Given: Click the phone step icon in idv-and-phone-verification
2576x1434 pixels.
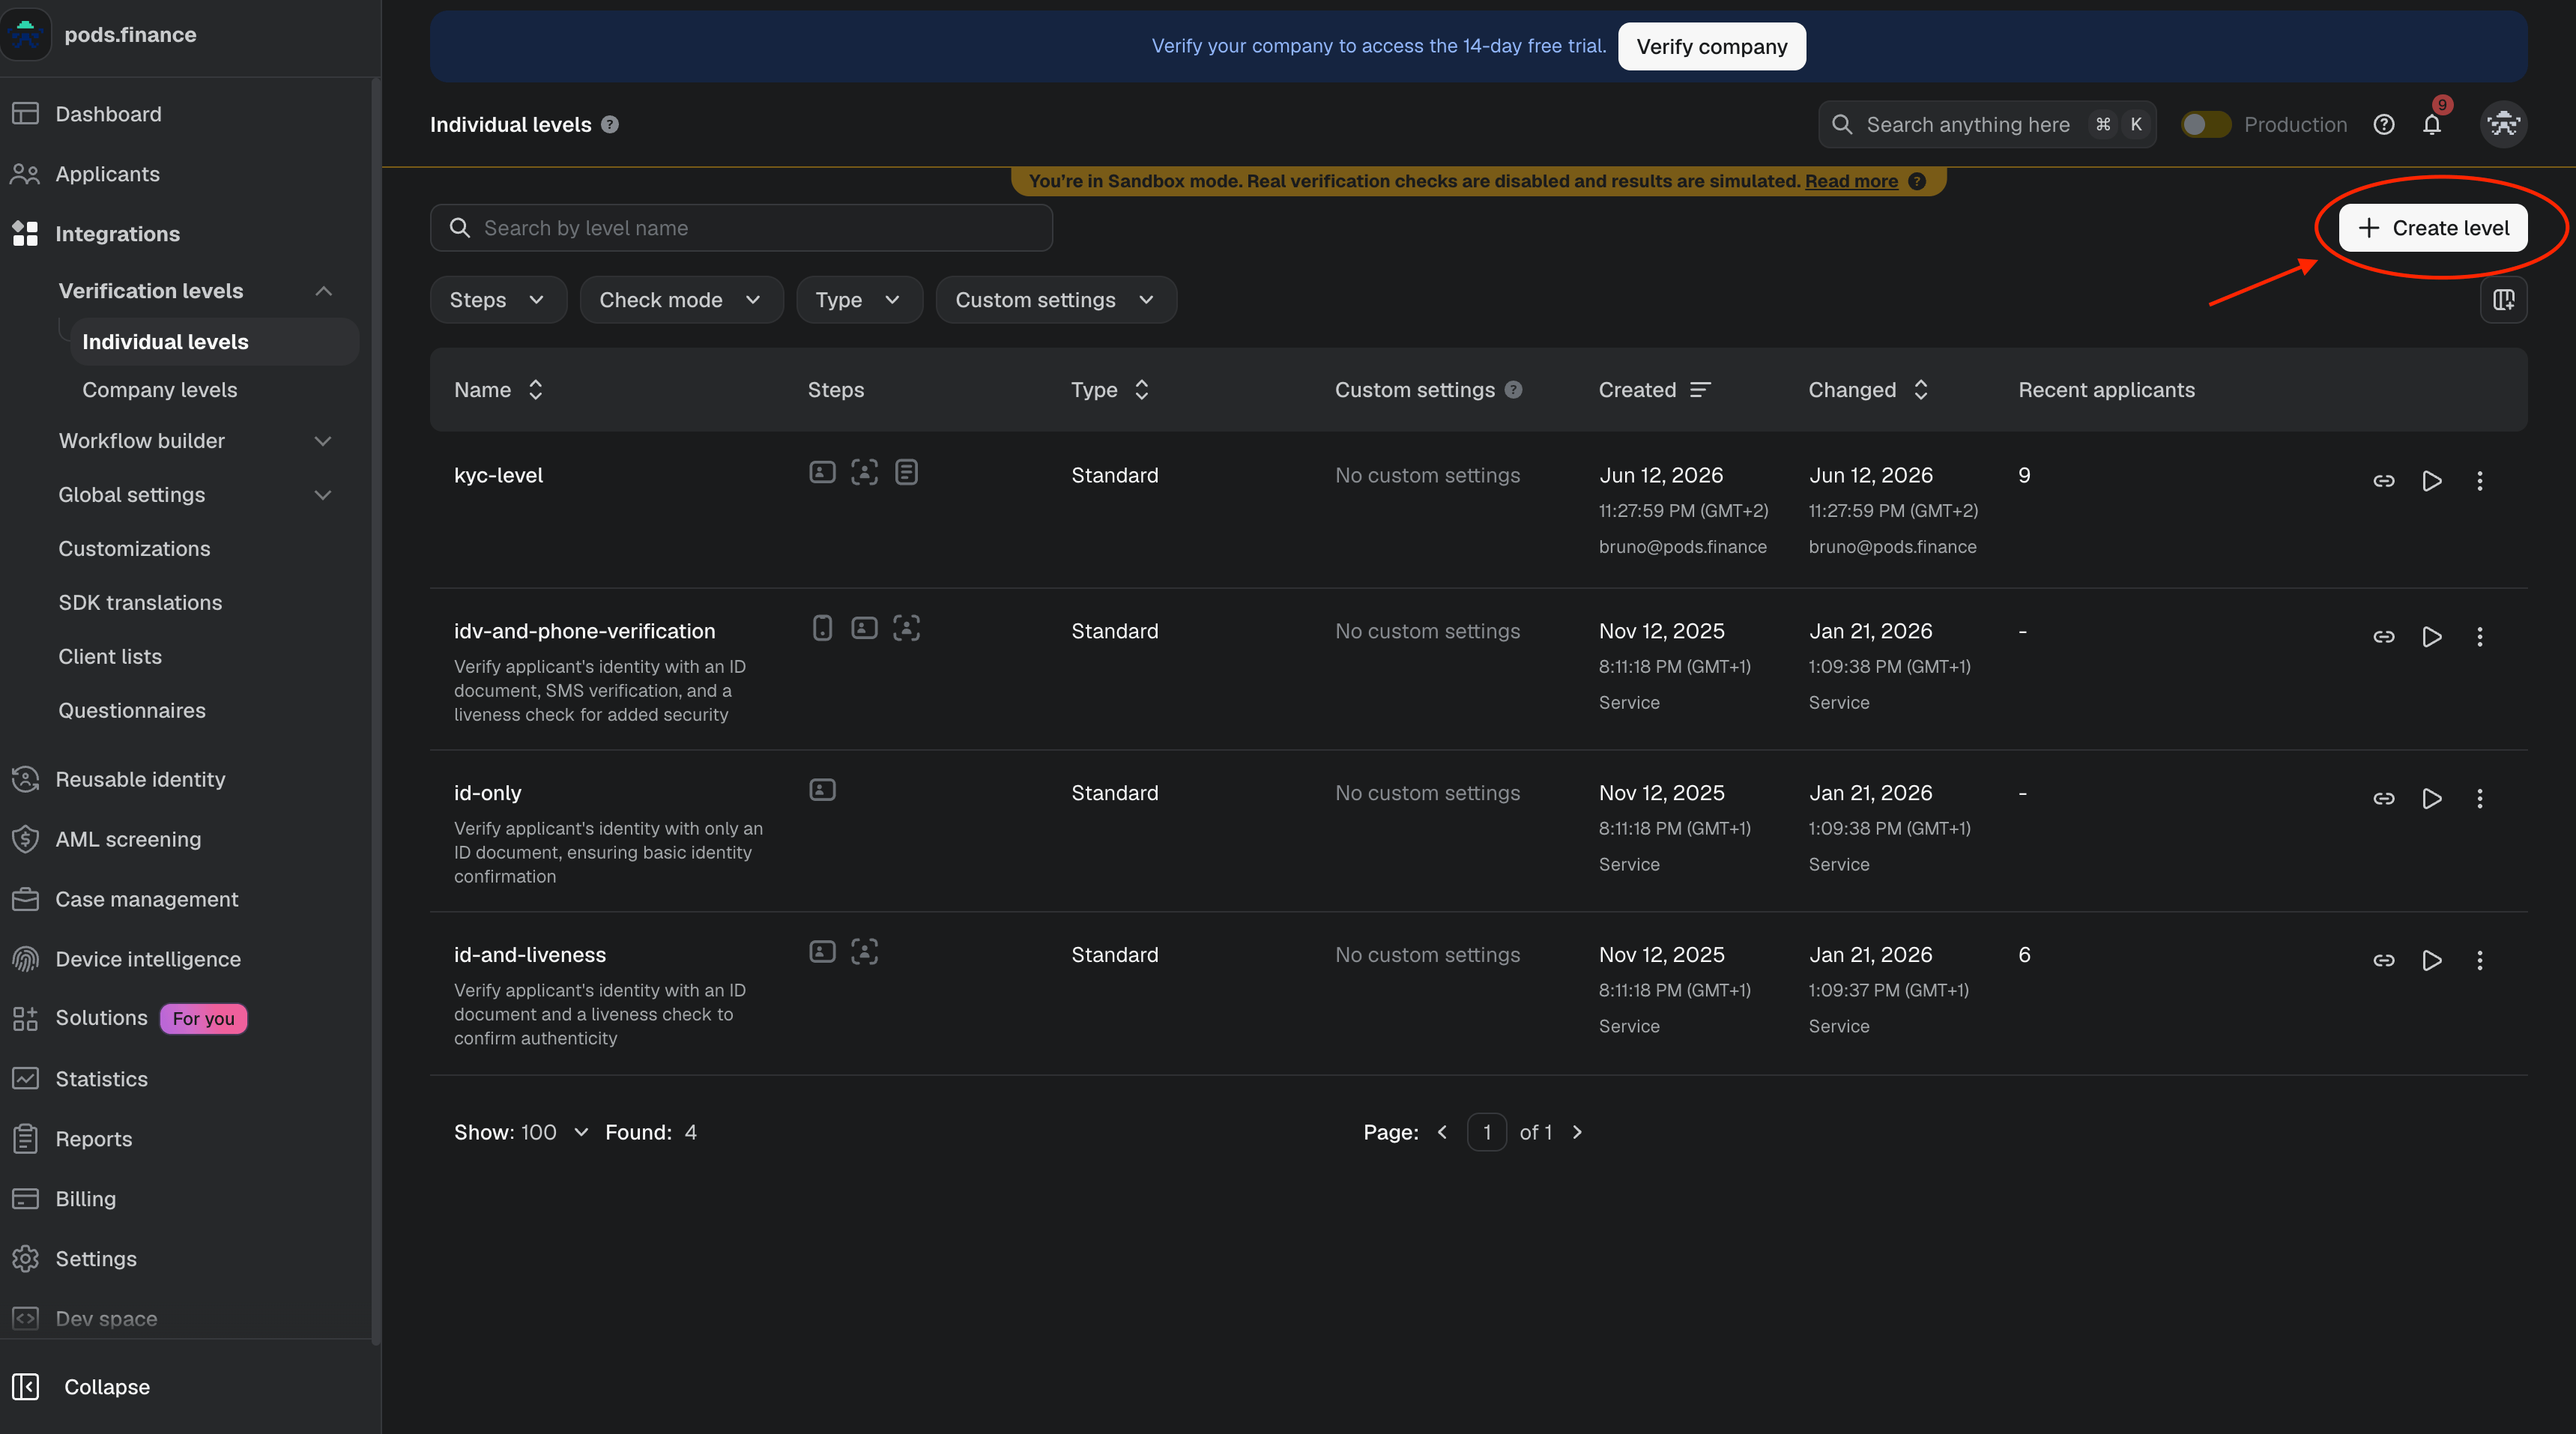Looking at the screenshot, I should [822, 628].
